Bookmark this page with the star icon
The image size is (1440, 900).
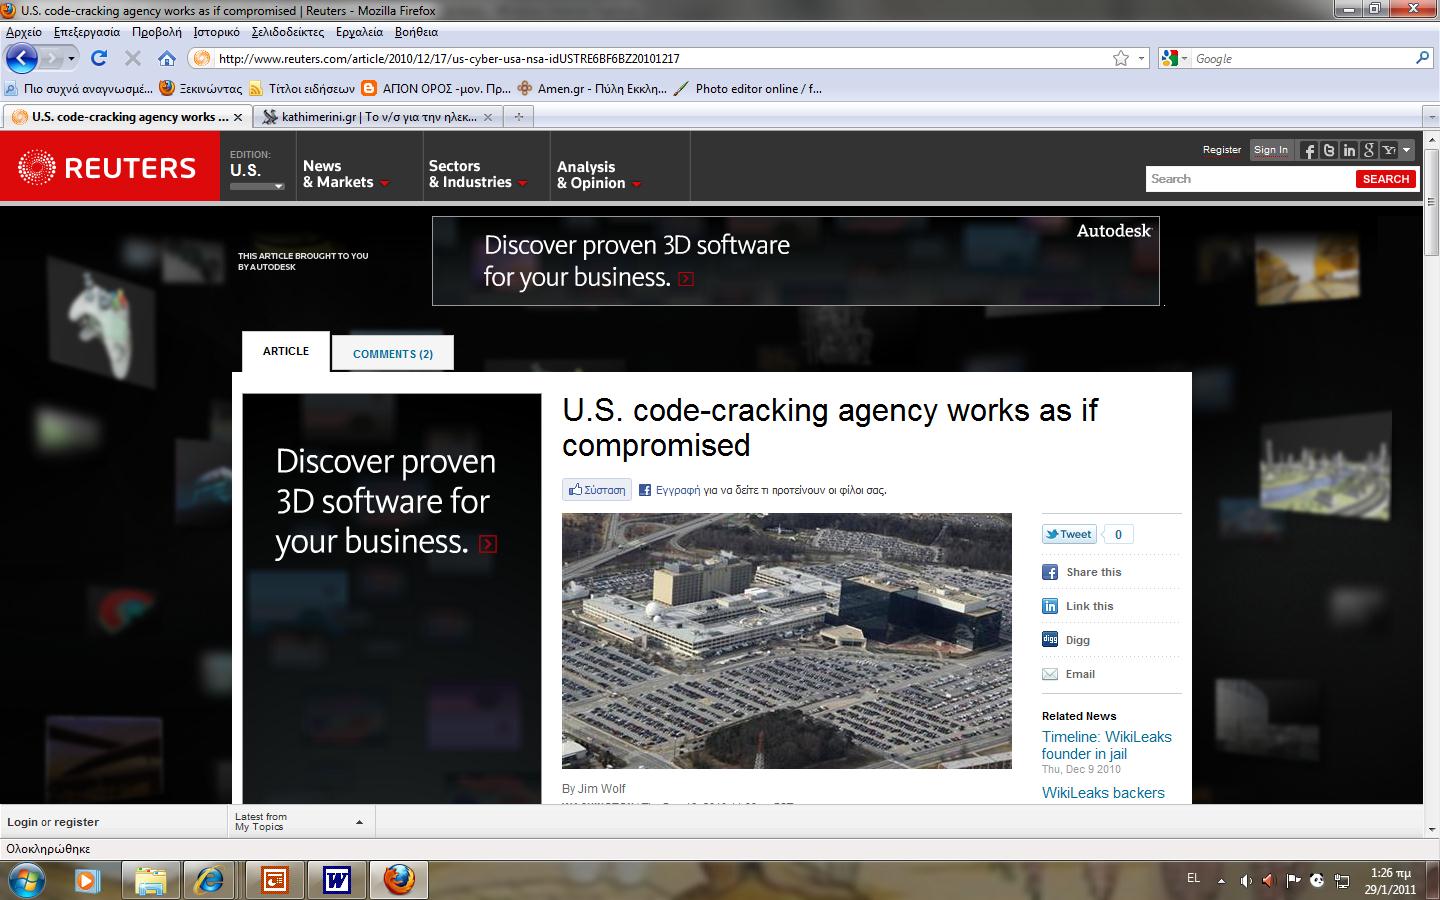click(x=1121, y=58)
